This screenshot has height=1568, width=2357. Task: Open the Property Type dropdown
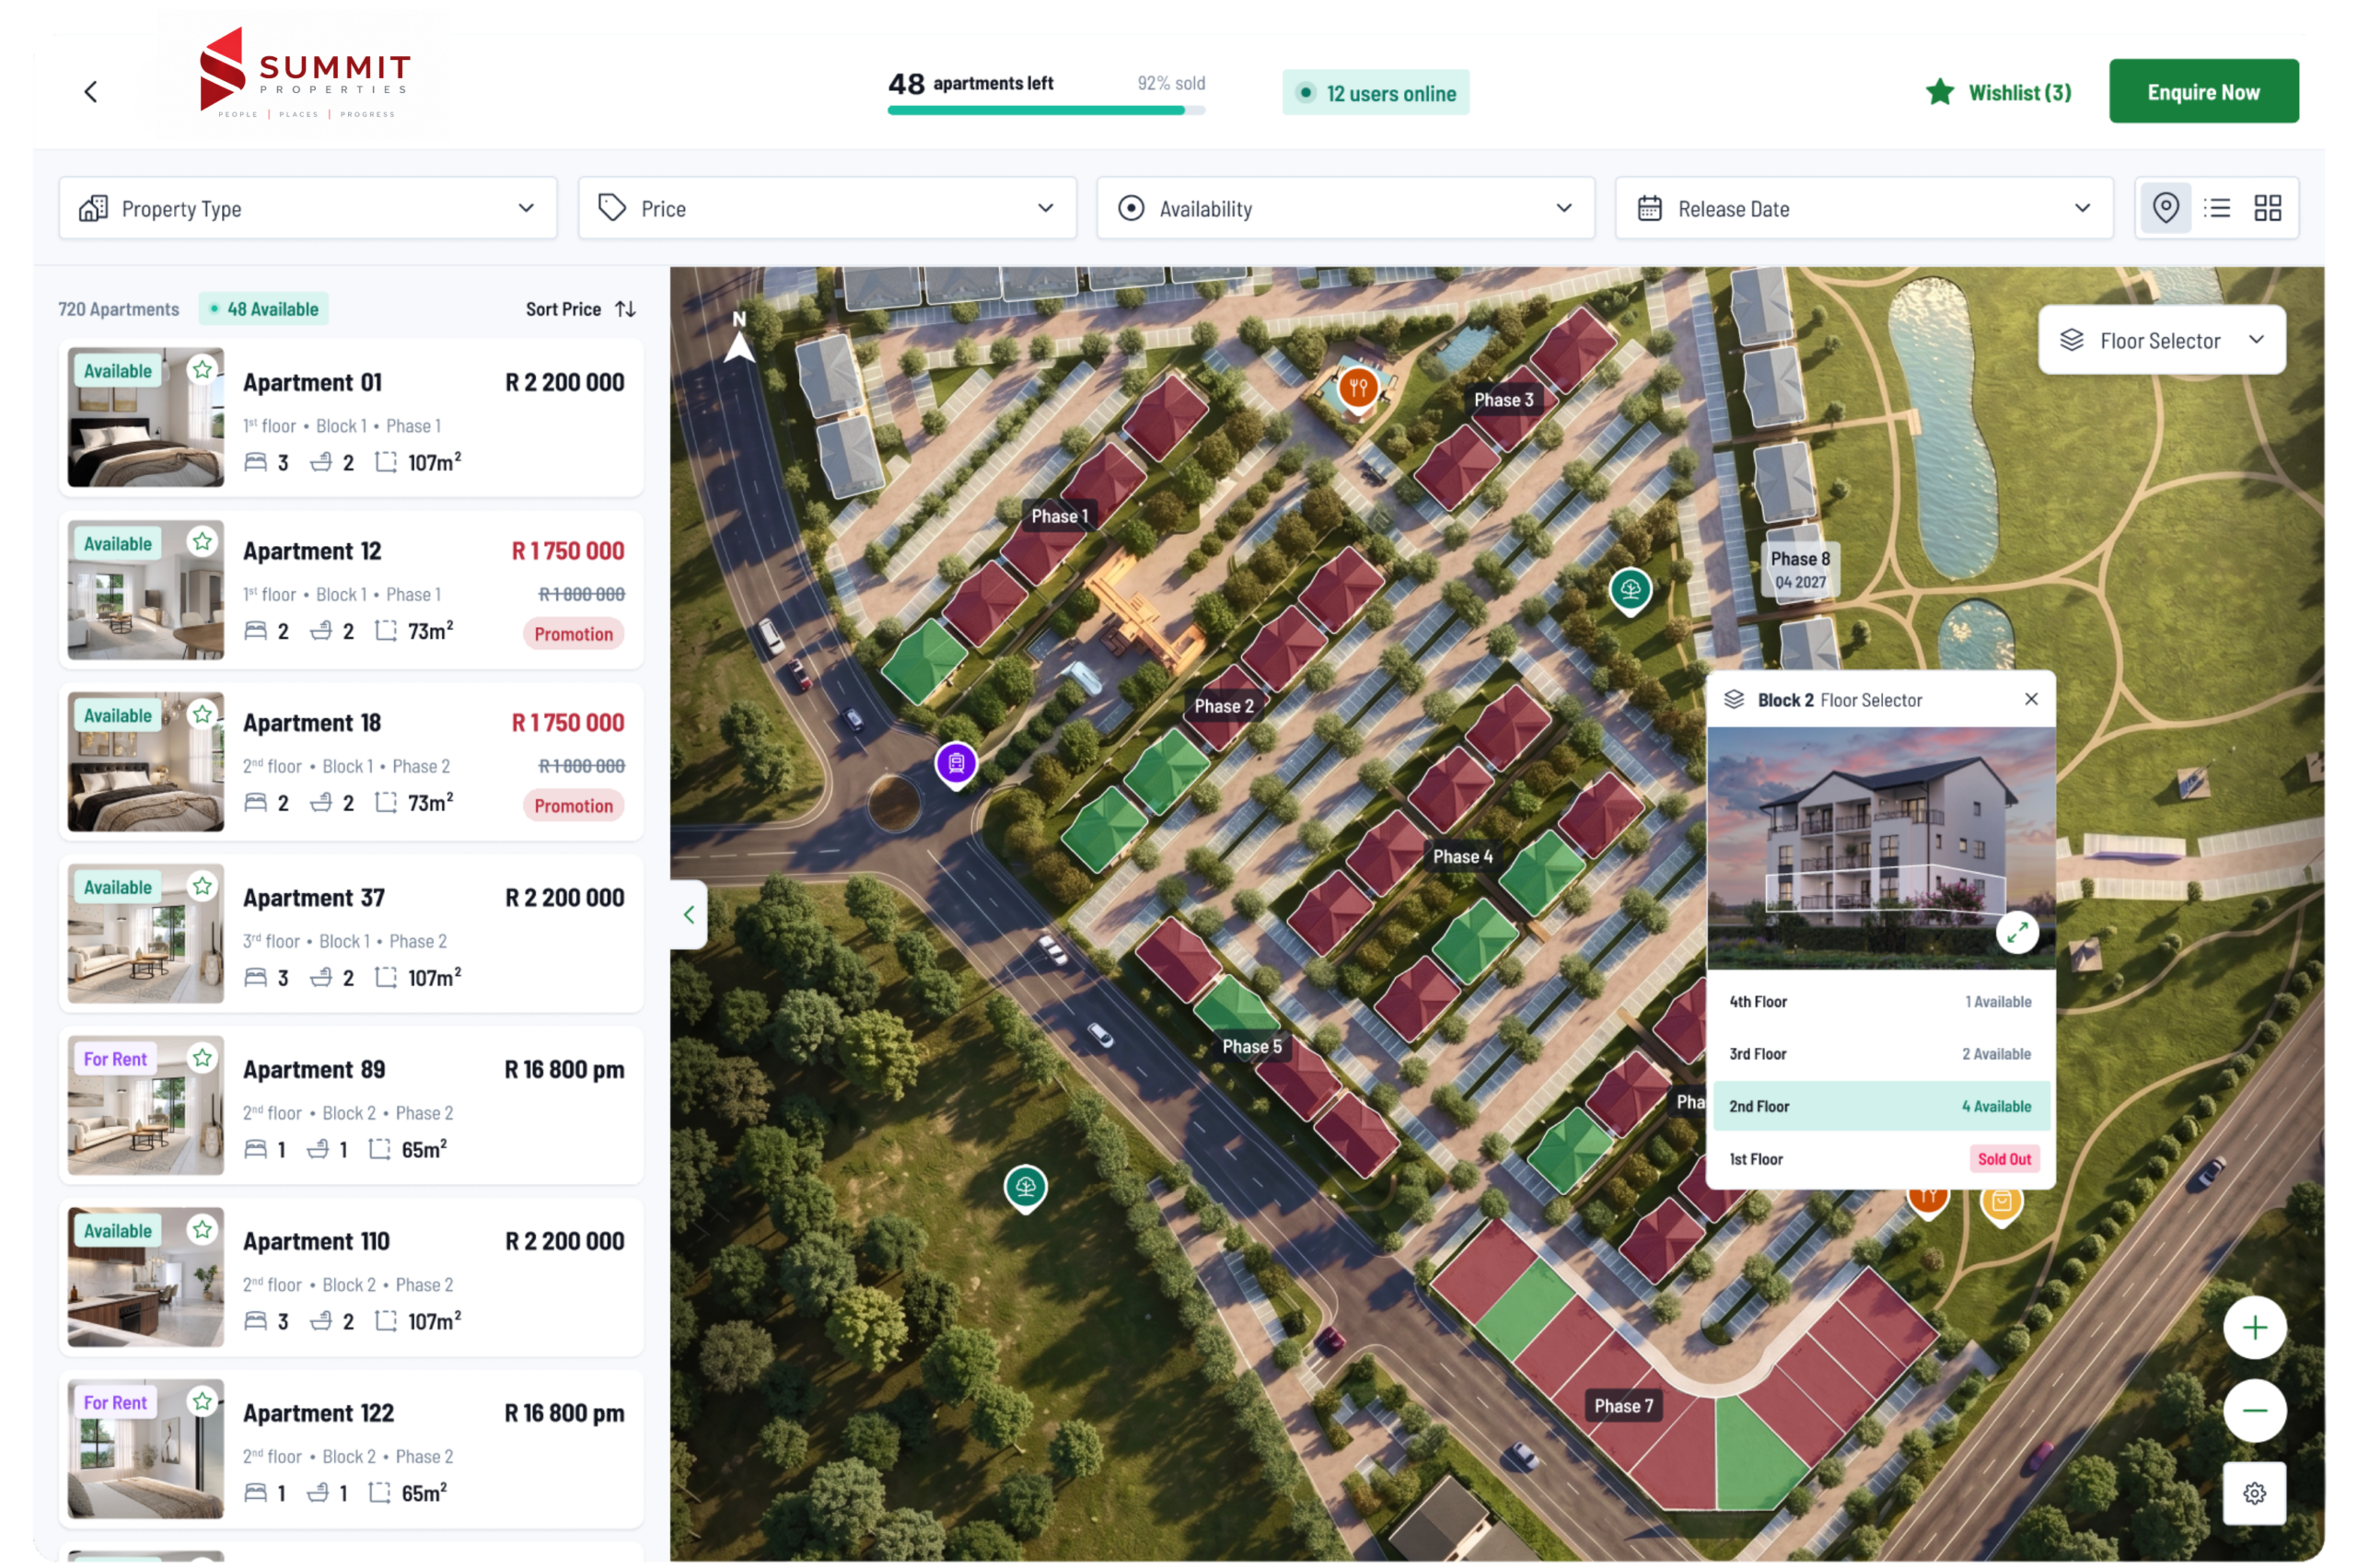[308, 208]
